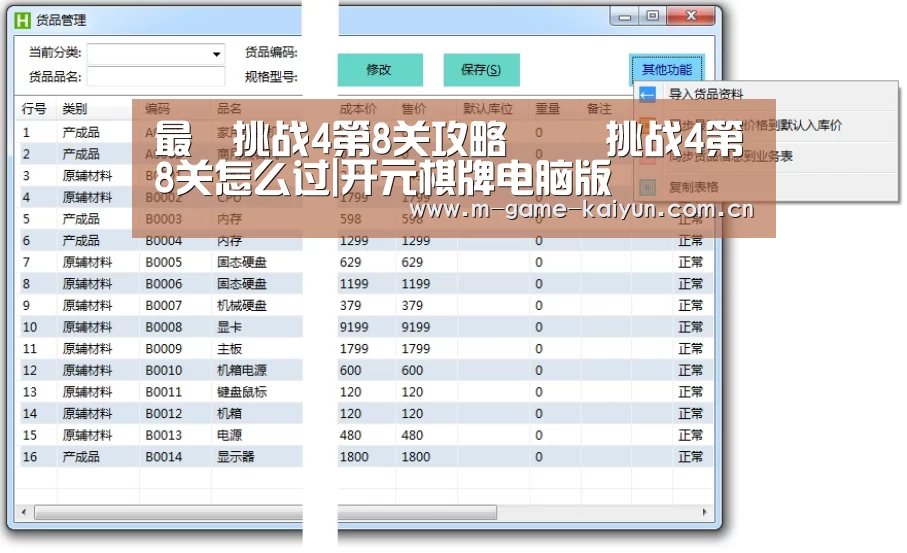Screen dimensions: 907x553
Task: Maximize the 货品管理 window
Action: click(652, 16)
